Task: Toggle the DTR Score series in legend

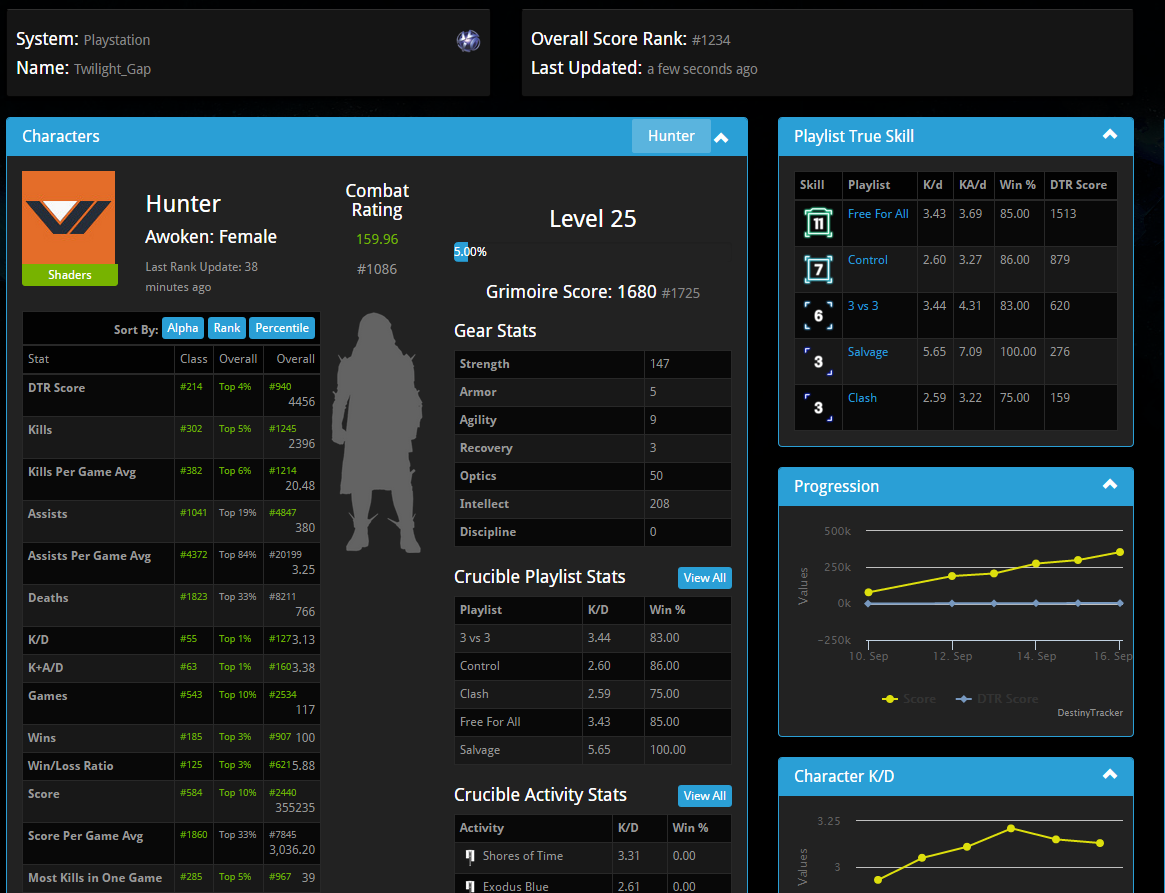Action: tap(996, 699)
